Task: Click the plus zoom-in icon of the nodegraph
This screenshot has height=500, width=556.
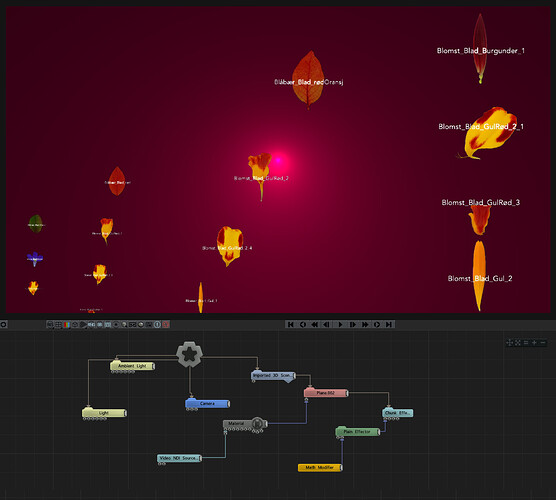Action: 534,343
